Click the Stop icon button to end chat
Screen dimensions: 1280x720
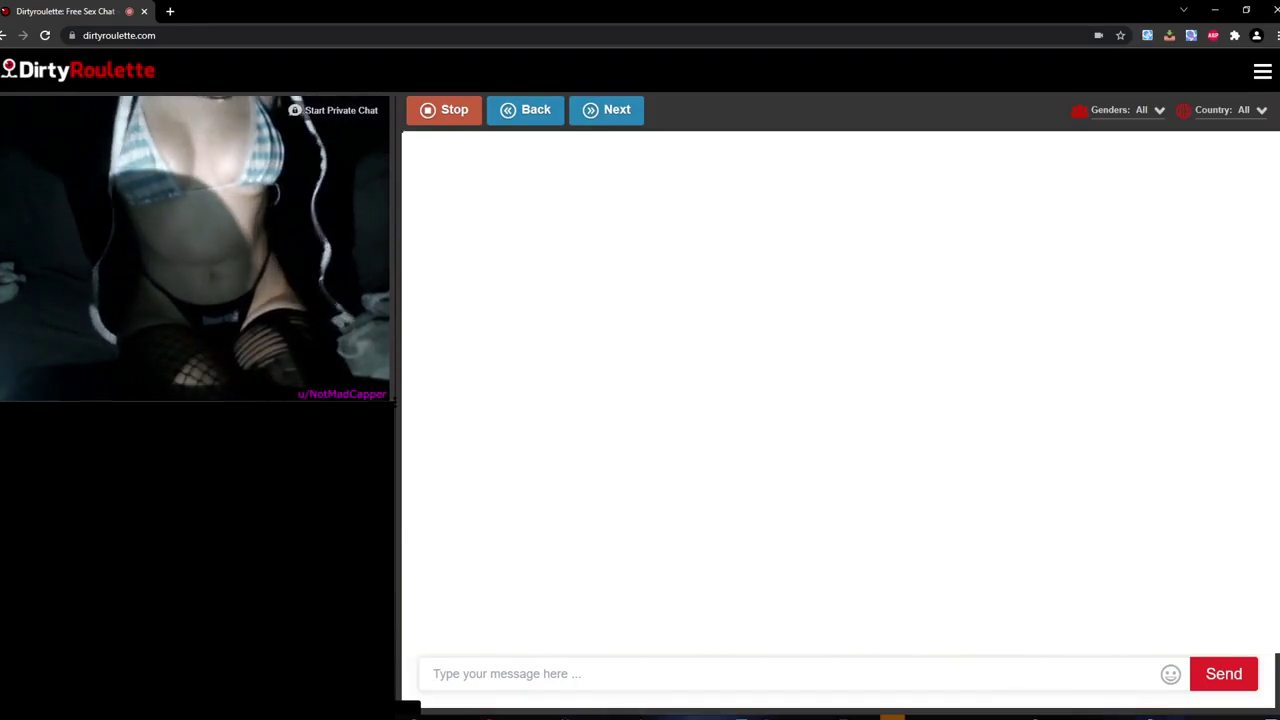[x=427, y=110]
